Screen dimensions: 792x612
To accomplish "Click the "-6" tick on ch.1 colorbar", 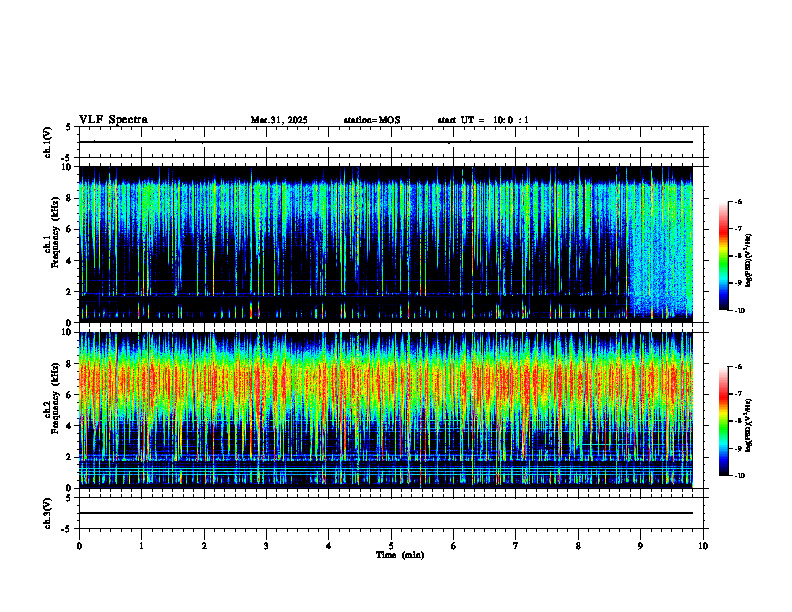I will 739,202.
